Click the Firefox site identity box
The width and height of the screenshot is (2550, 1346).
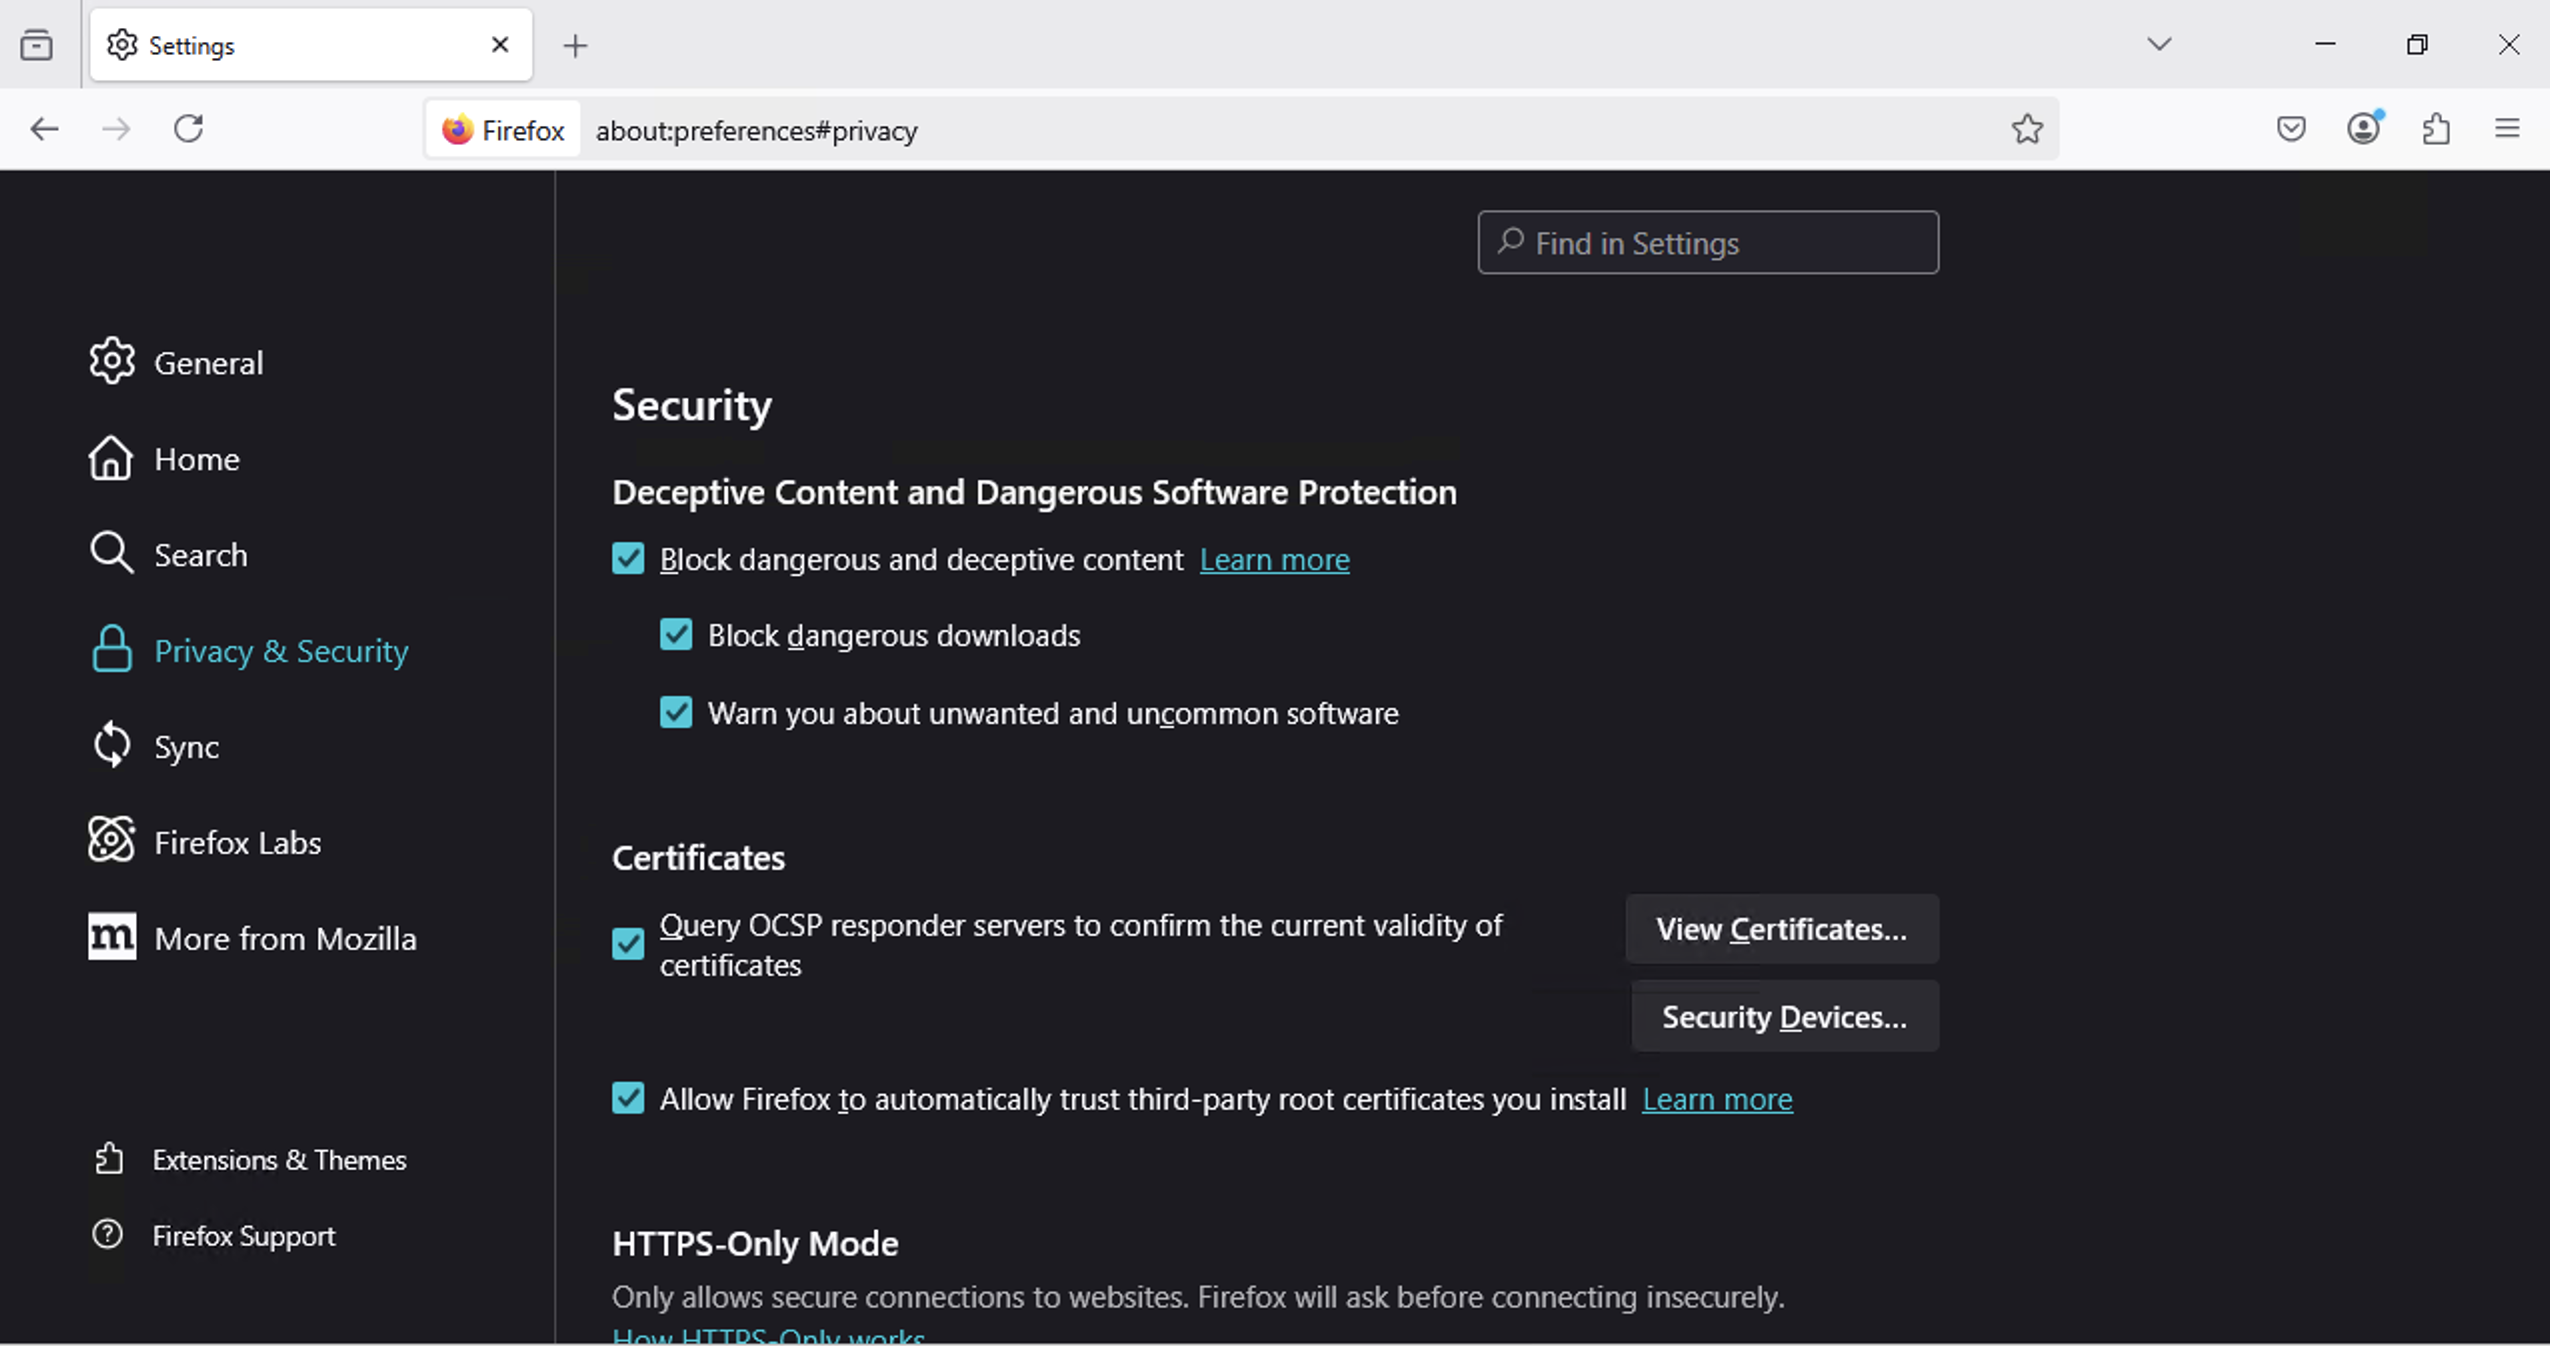tap(503, 130)
